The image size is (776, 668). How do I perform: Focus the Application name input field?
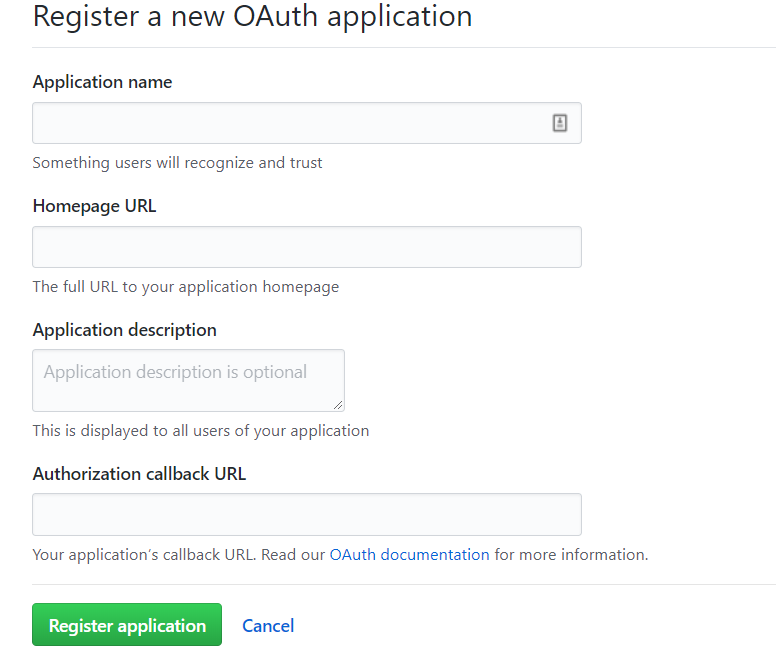pyautogui.click(x=290, y=123)
